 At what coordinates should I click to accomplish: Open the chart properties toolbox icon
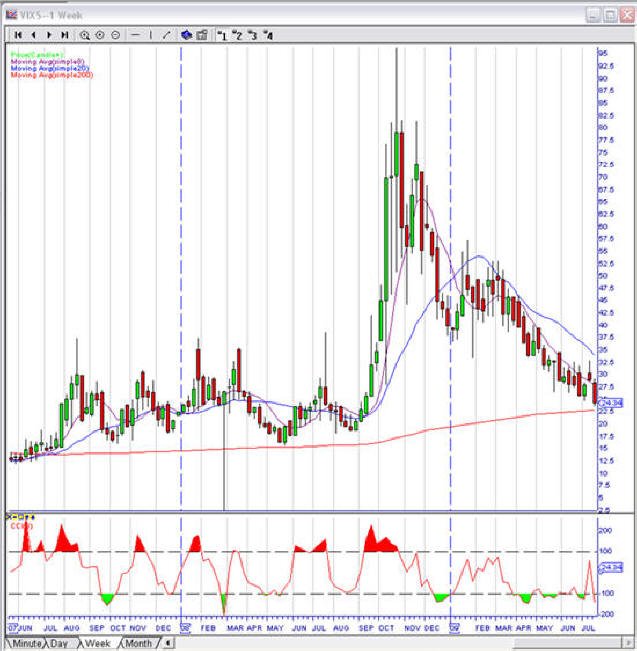[202, 35]
